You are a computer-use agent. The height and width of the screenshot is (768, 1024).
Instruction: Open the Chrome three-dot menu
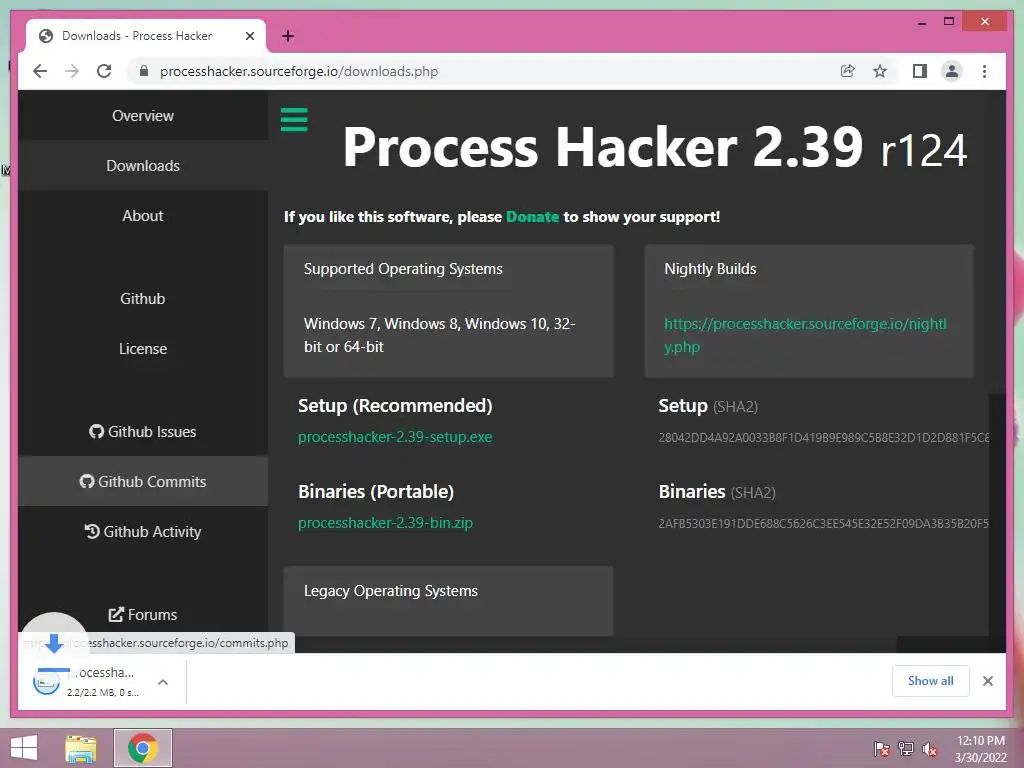(984, 71)
